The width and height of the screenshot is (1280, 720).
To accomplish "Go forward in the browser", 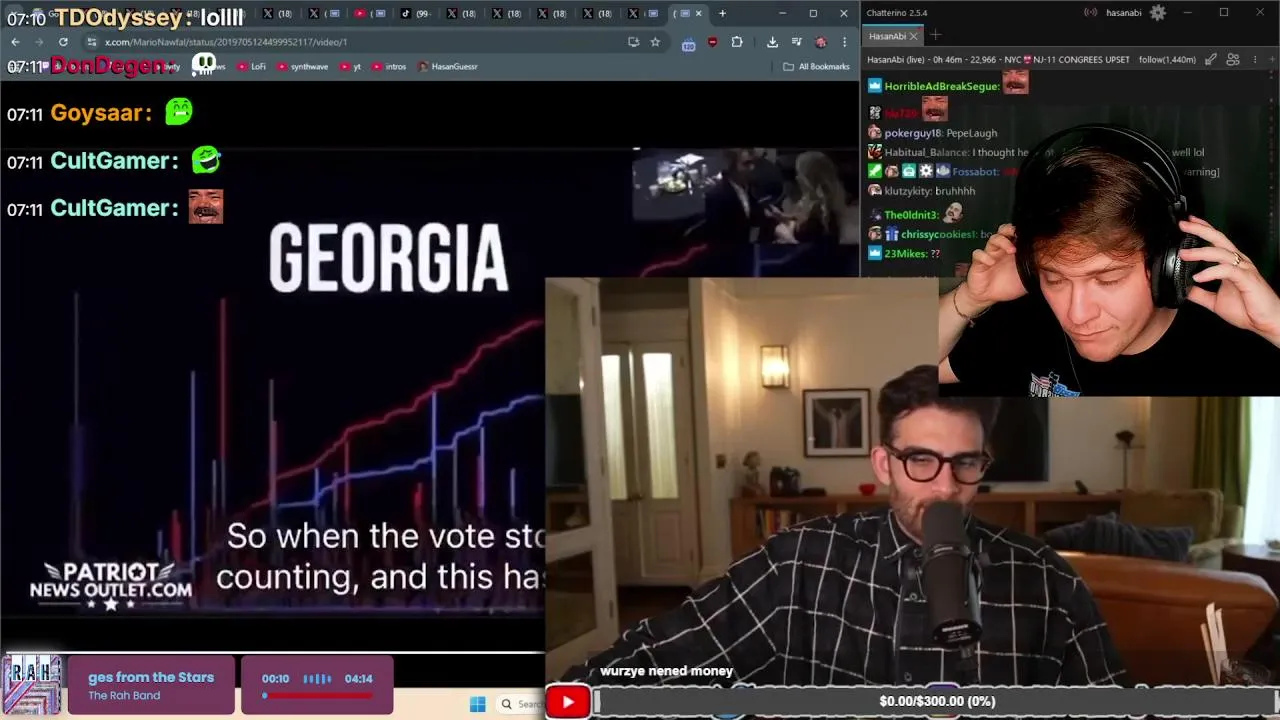I will coord(39,42).
